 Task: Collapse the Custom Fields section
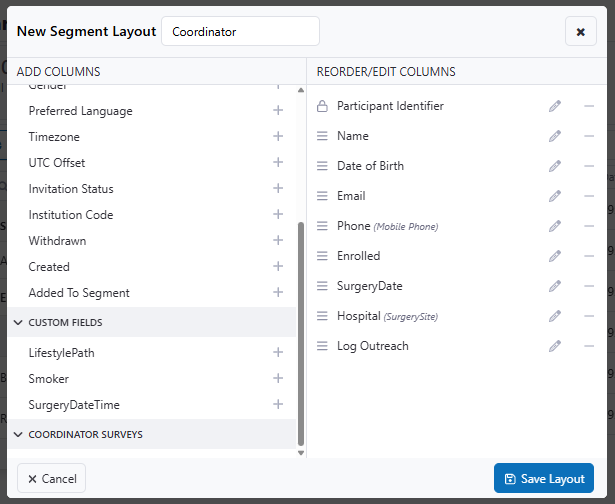[18, 323]
